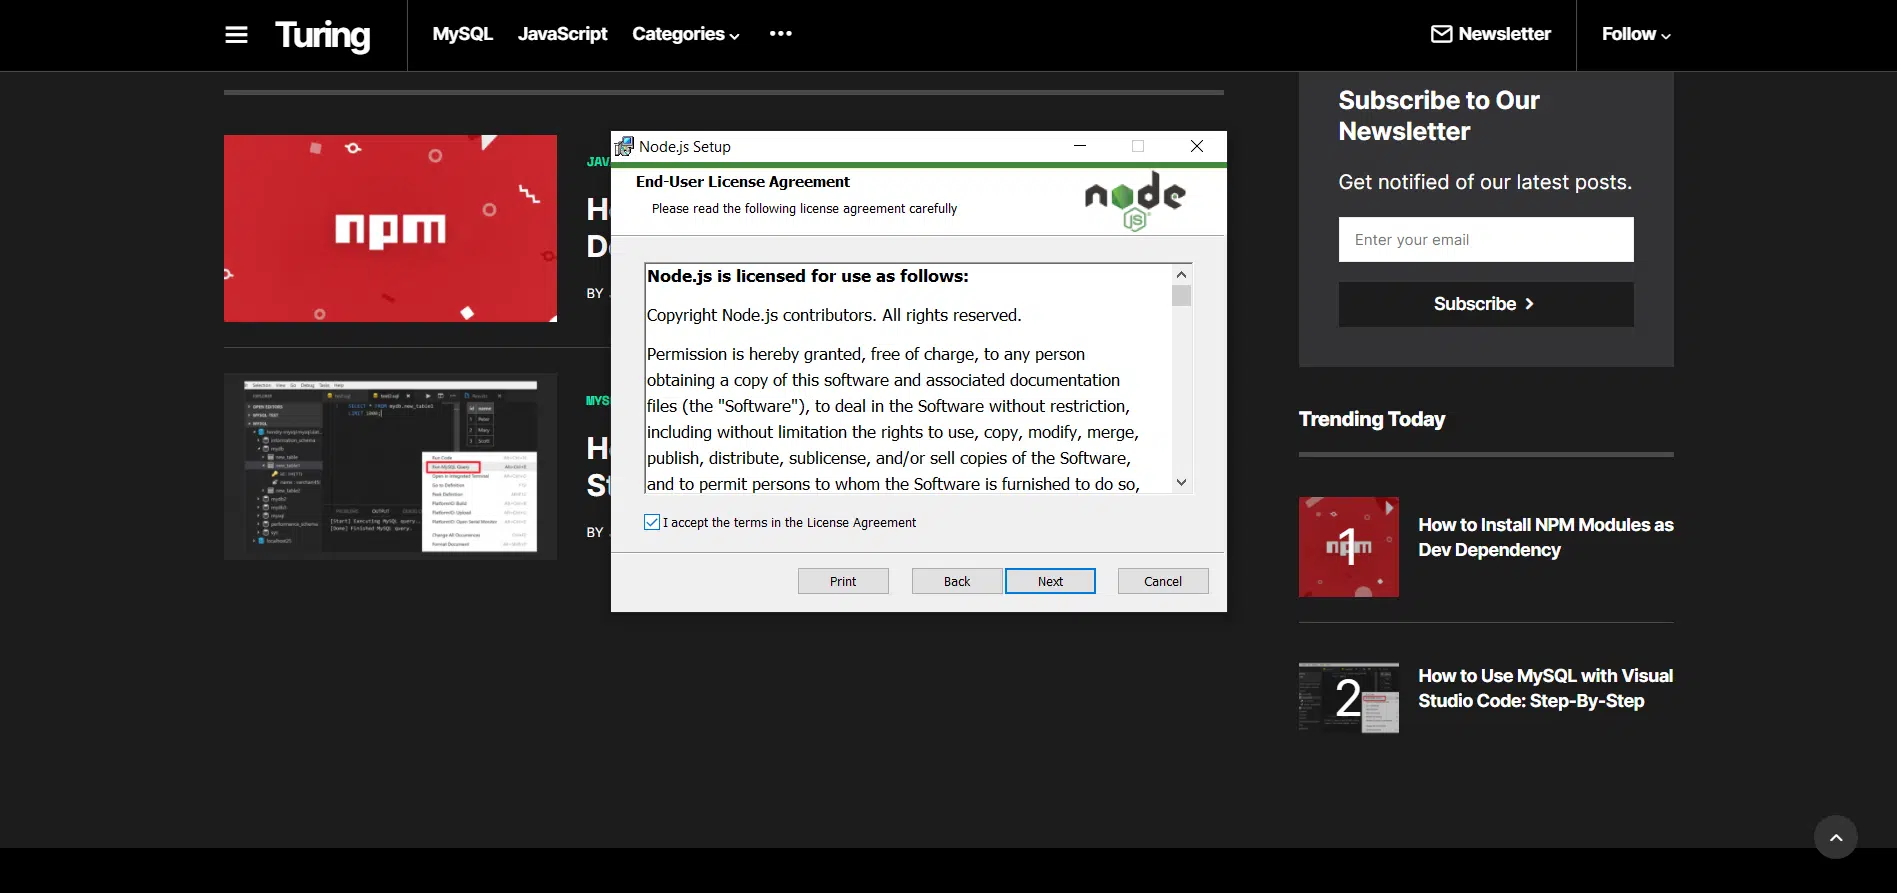Viewport: 1897px width, 893px height.
Task: Focus the Enter your email field
Action: click(x=1486, y=240)
